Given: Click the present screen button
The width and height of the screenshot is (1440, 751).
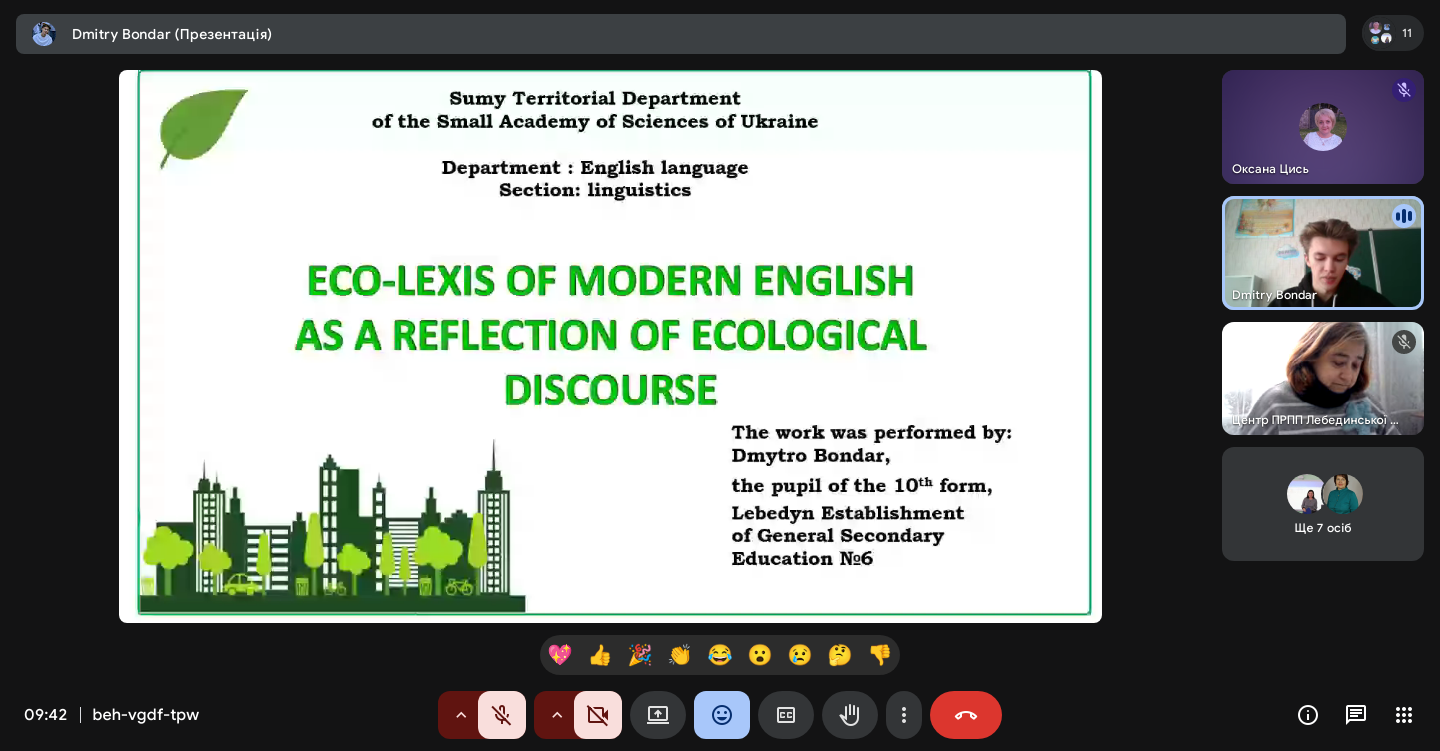Looking at the screenshot, I should click(x=658, y=715).
